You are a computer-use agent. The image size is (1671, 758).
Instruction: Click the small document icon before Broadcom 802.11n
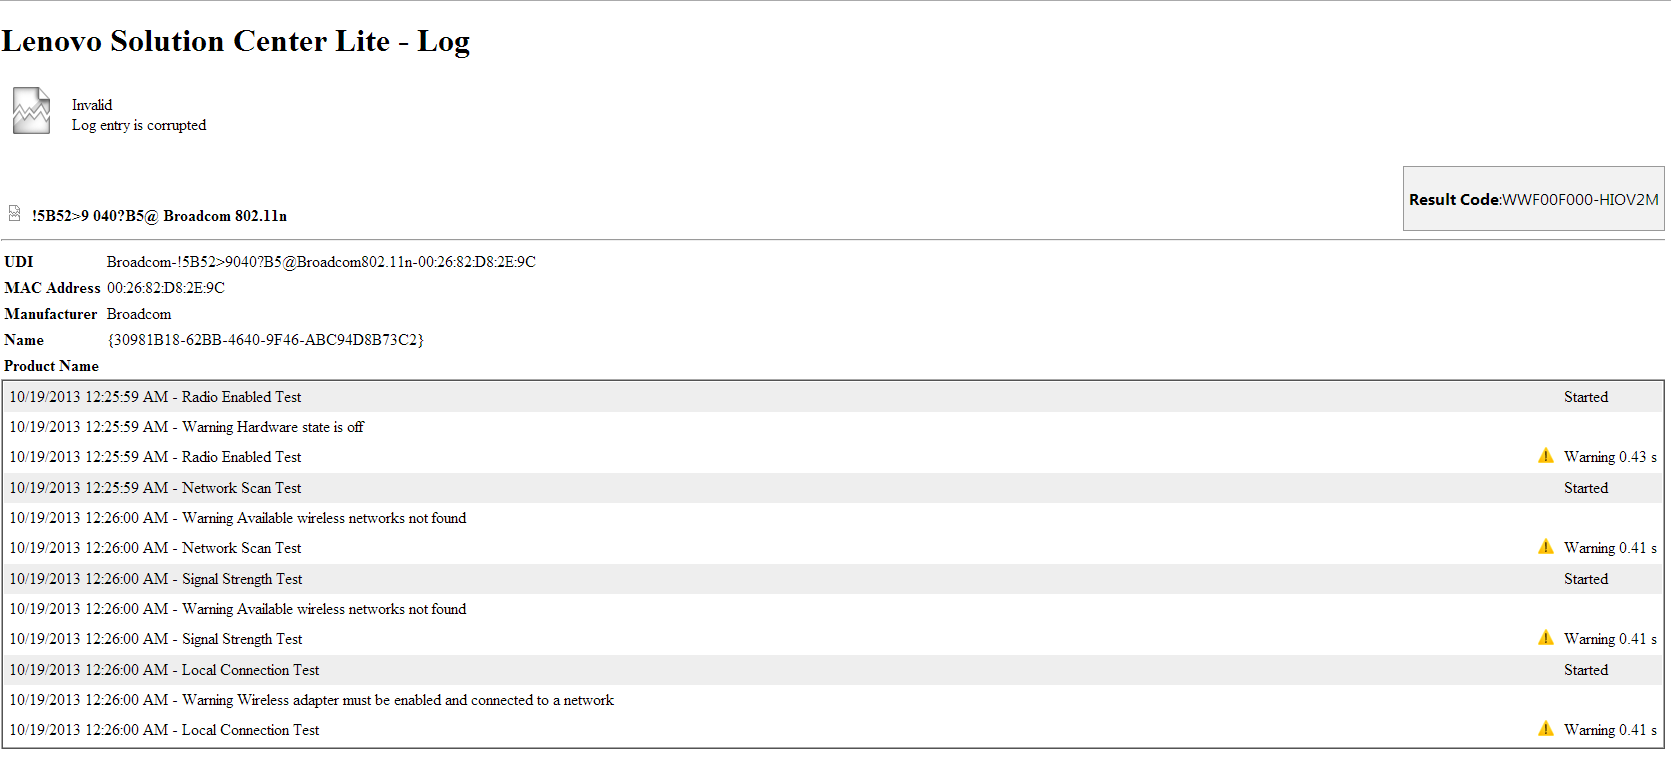tap(15, 213)
